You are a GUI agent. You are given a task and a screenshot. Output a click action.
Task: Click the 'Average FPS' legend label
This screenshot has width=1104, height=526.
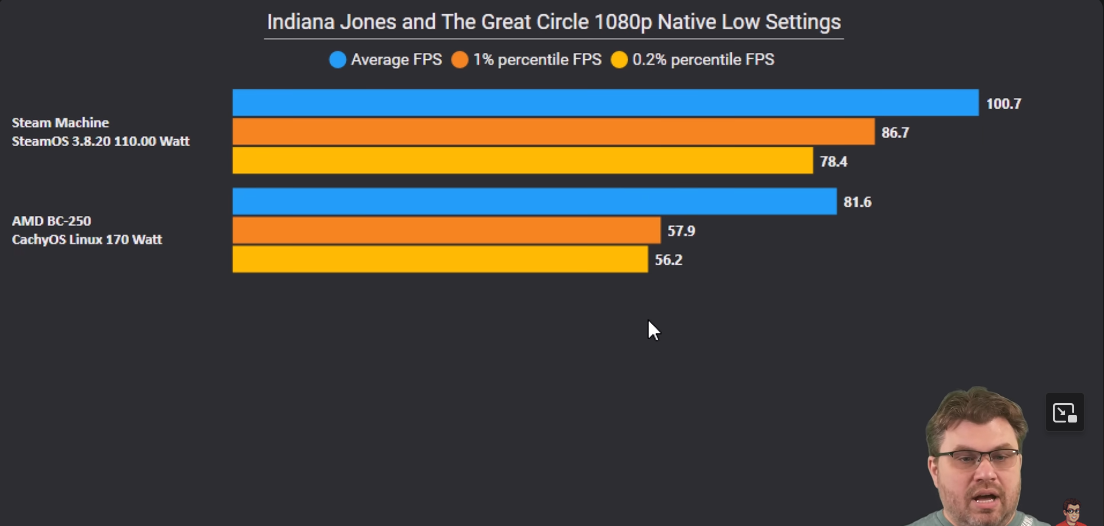pos(396,60)
